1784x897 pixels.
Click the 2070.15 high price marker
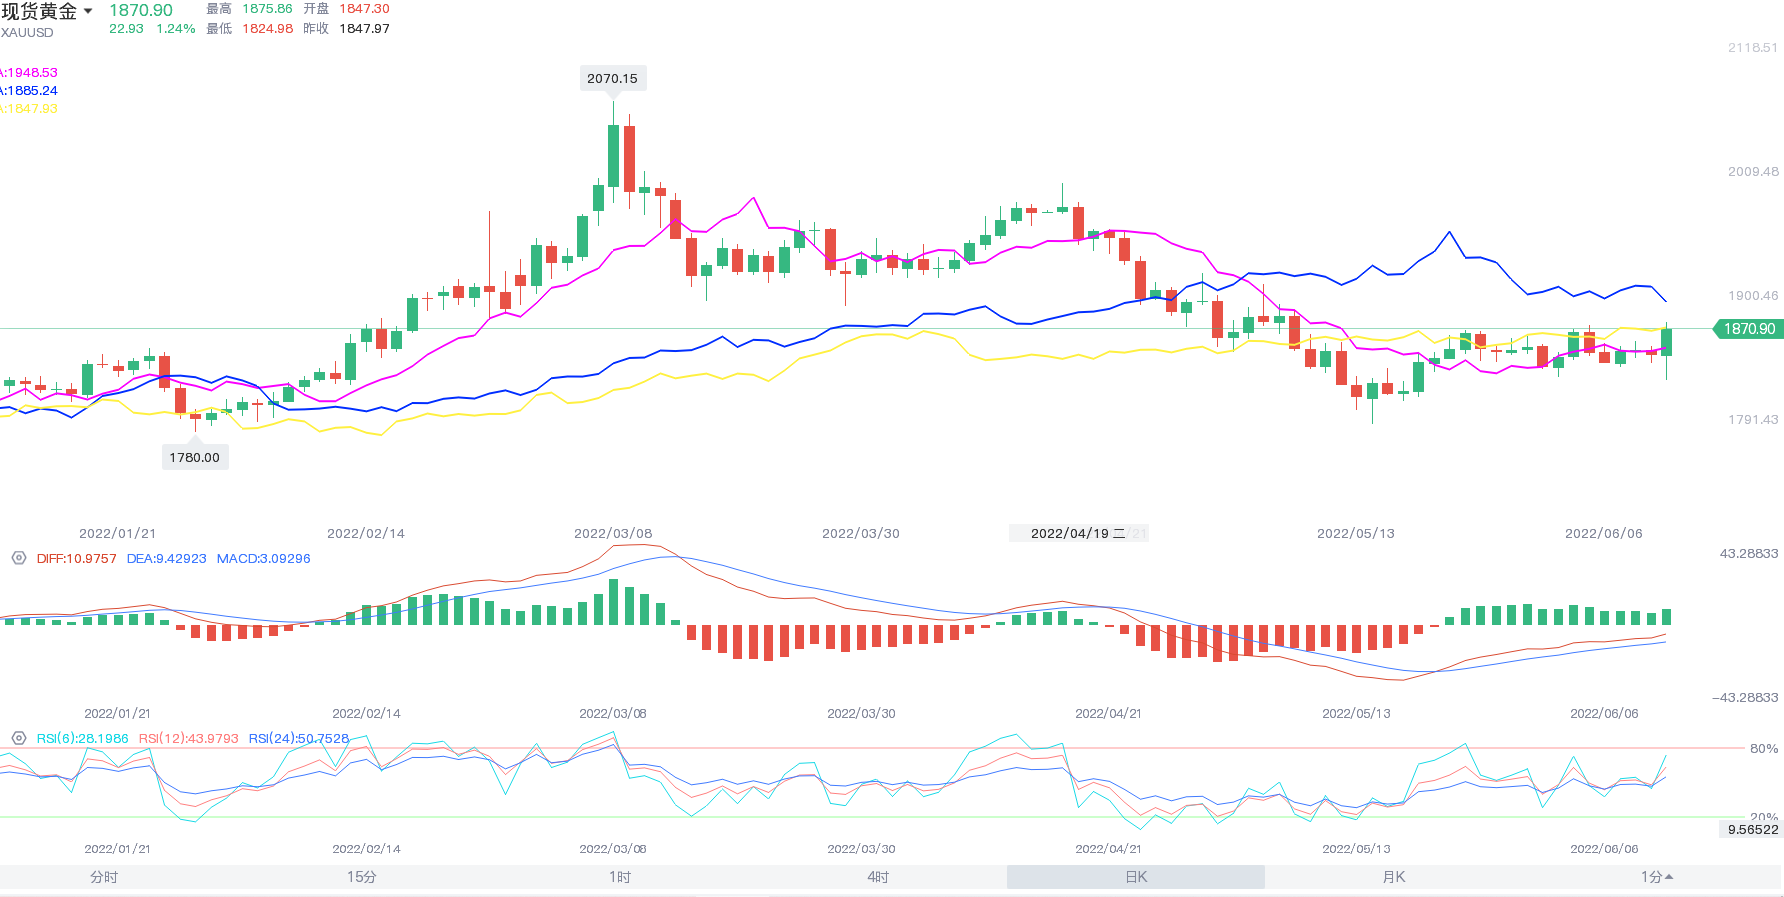pyautogui.click(x=612, y=78)
